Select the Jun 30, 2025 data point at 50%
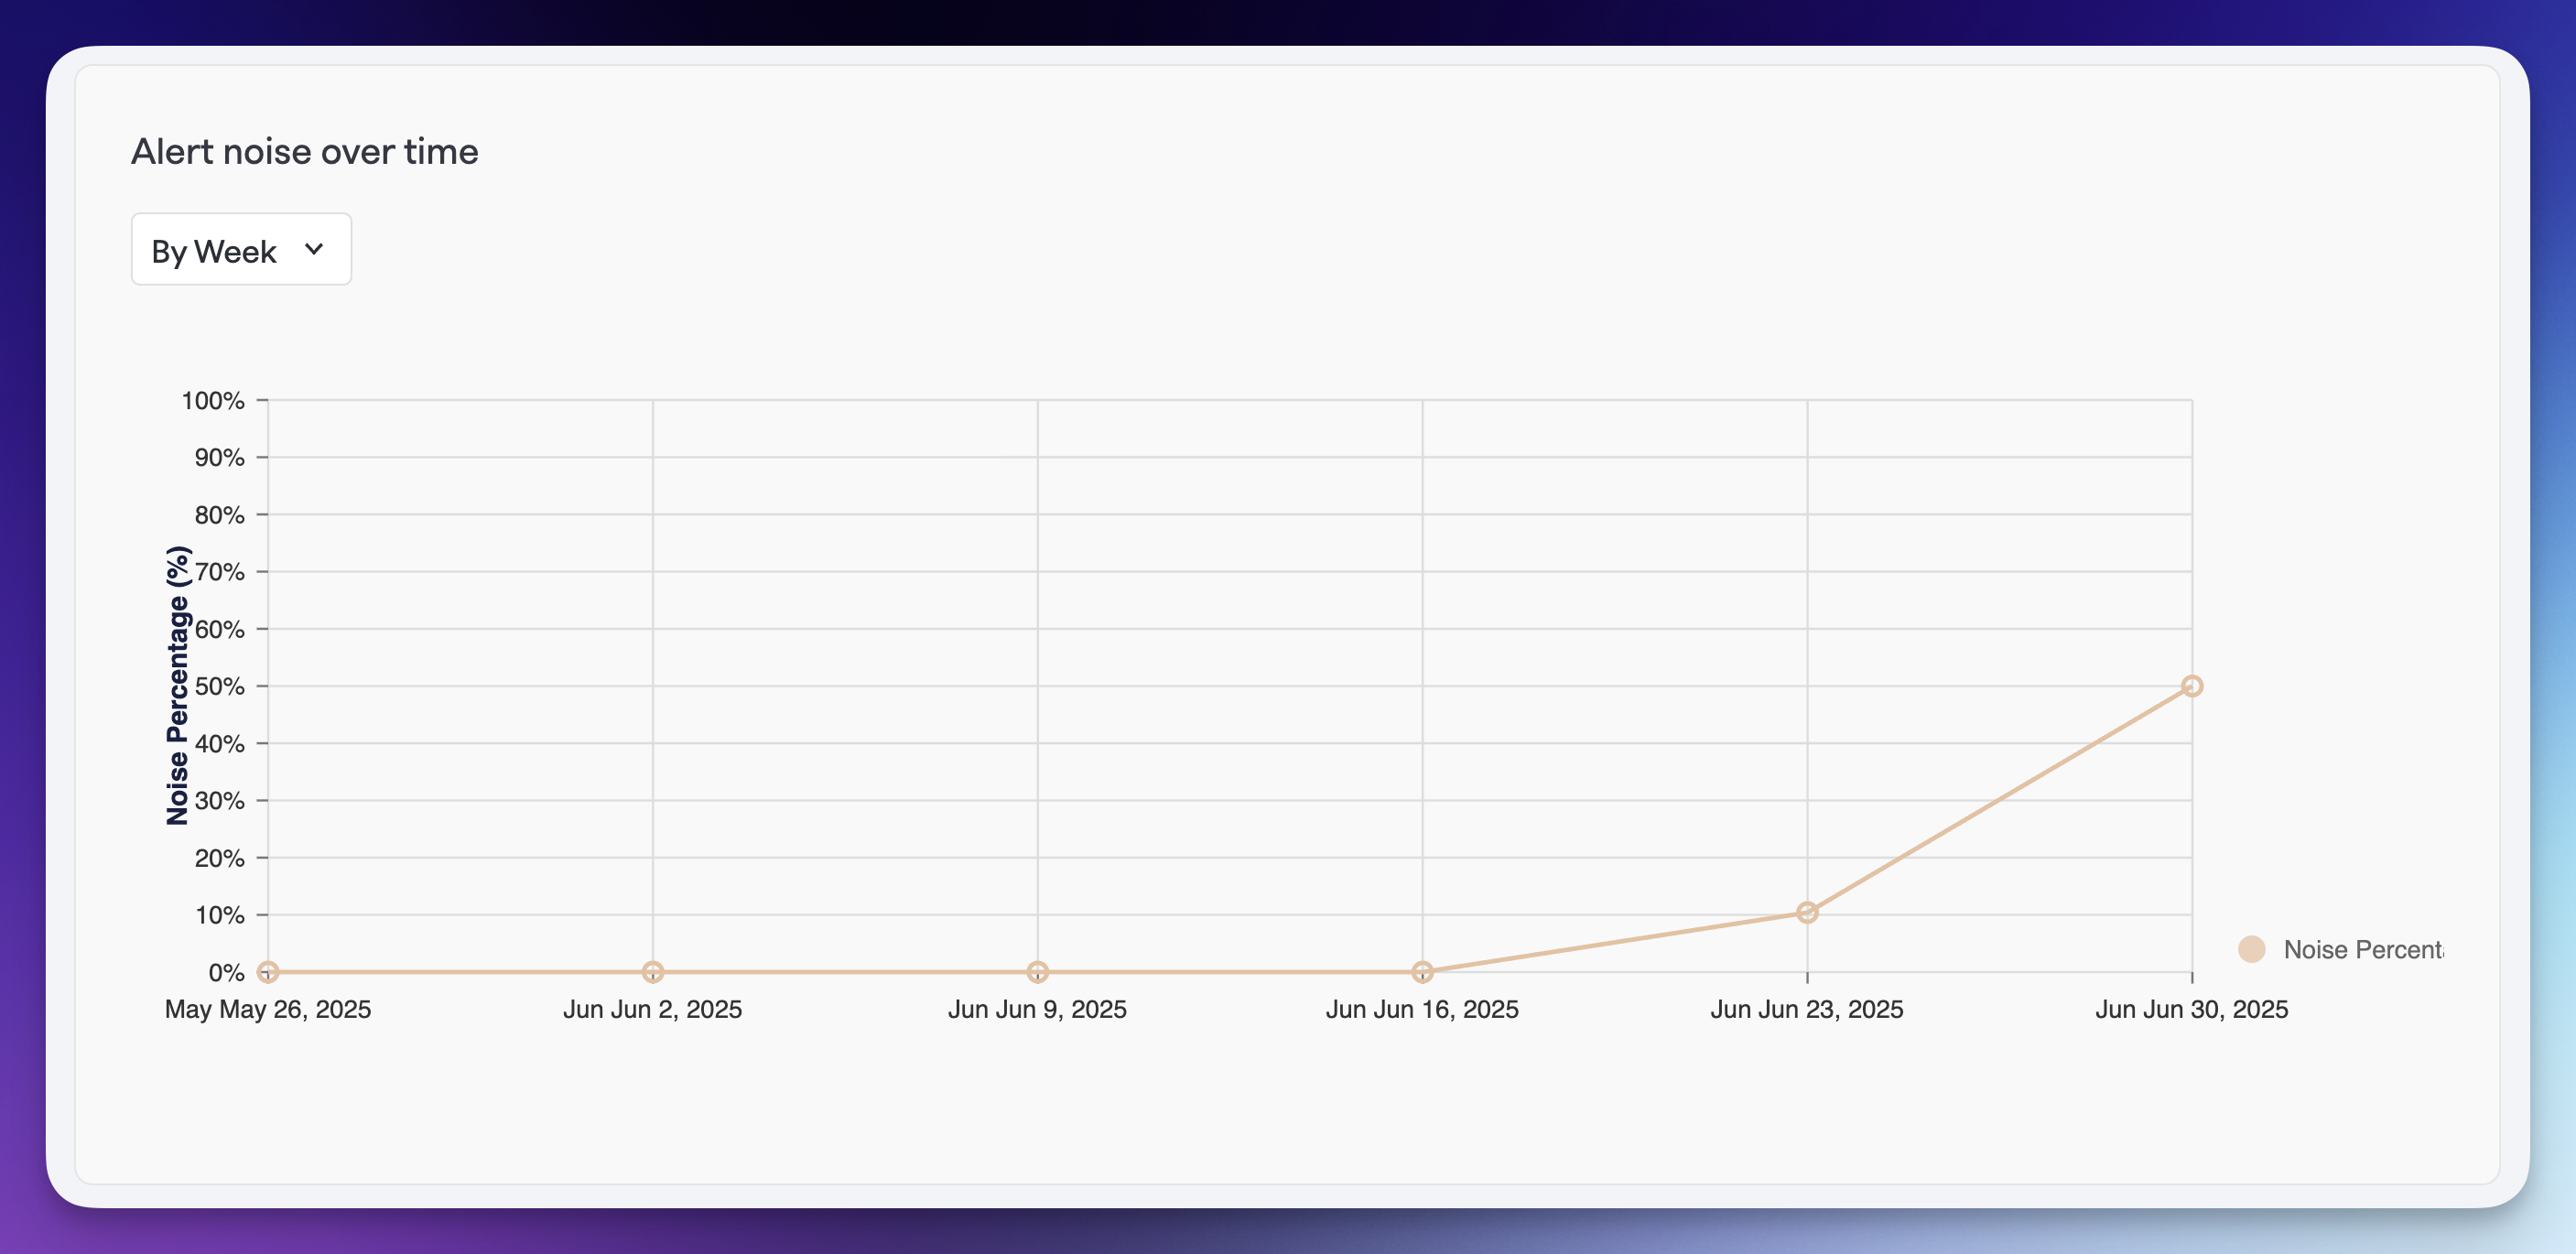The image size is (2576, 1254). click(2192, 686)
